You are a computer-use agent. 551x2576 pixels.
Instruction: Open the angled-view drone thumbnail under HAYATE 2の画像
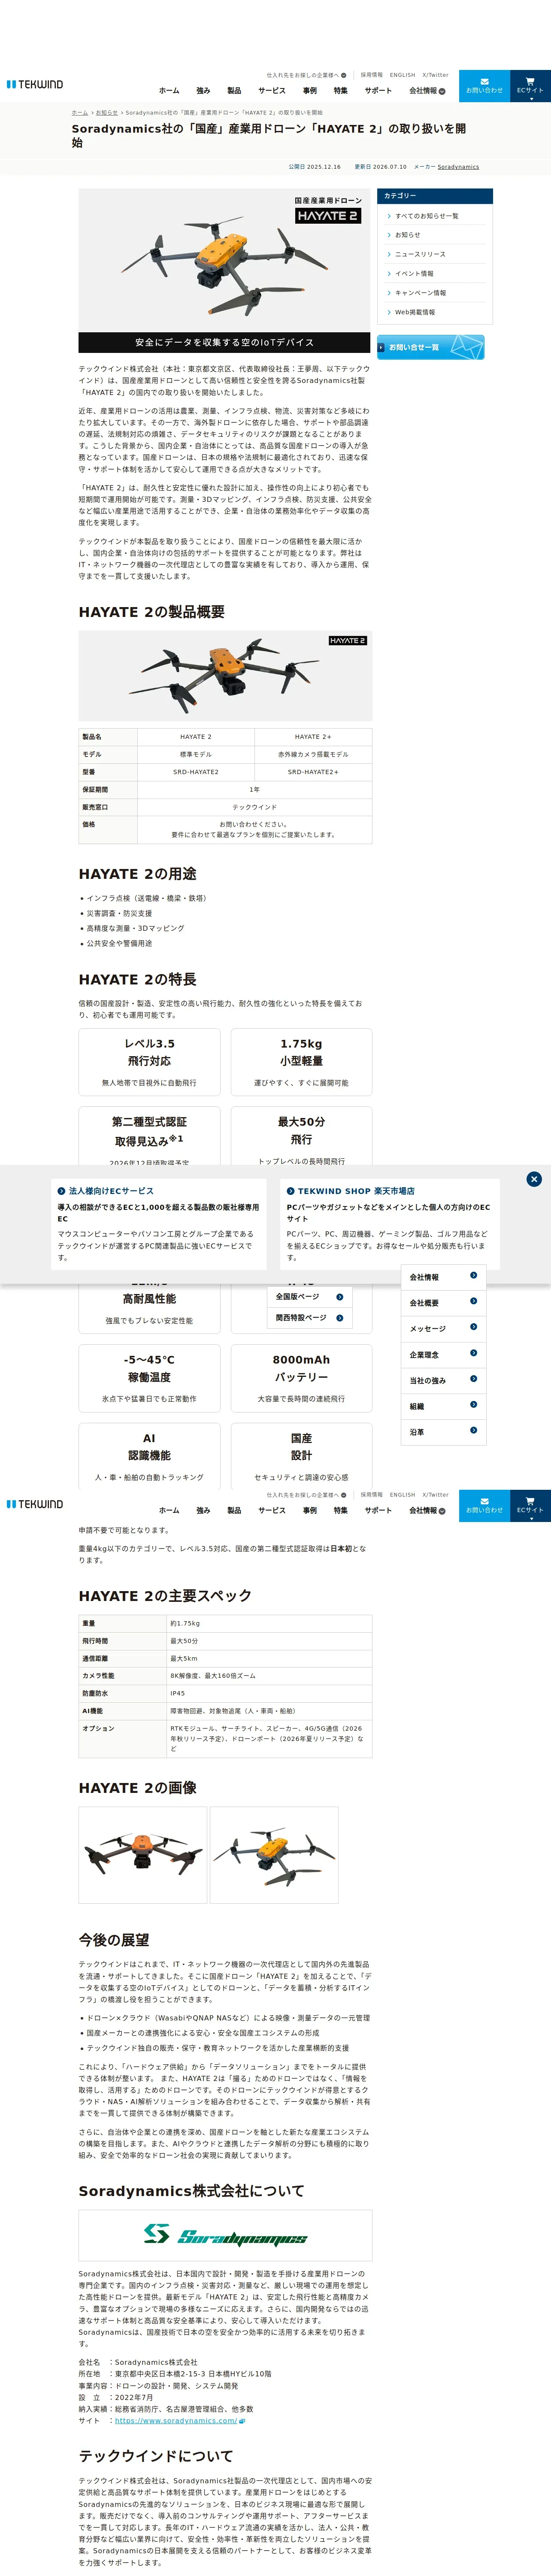(x=274, y=1855)
